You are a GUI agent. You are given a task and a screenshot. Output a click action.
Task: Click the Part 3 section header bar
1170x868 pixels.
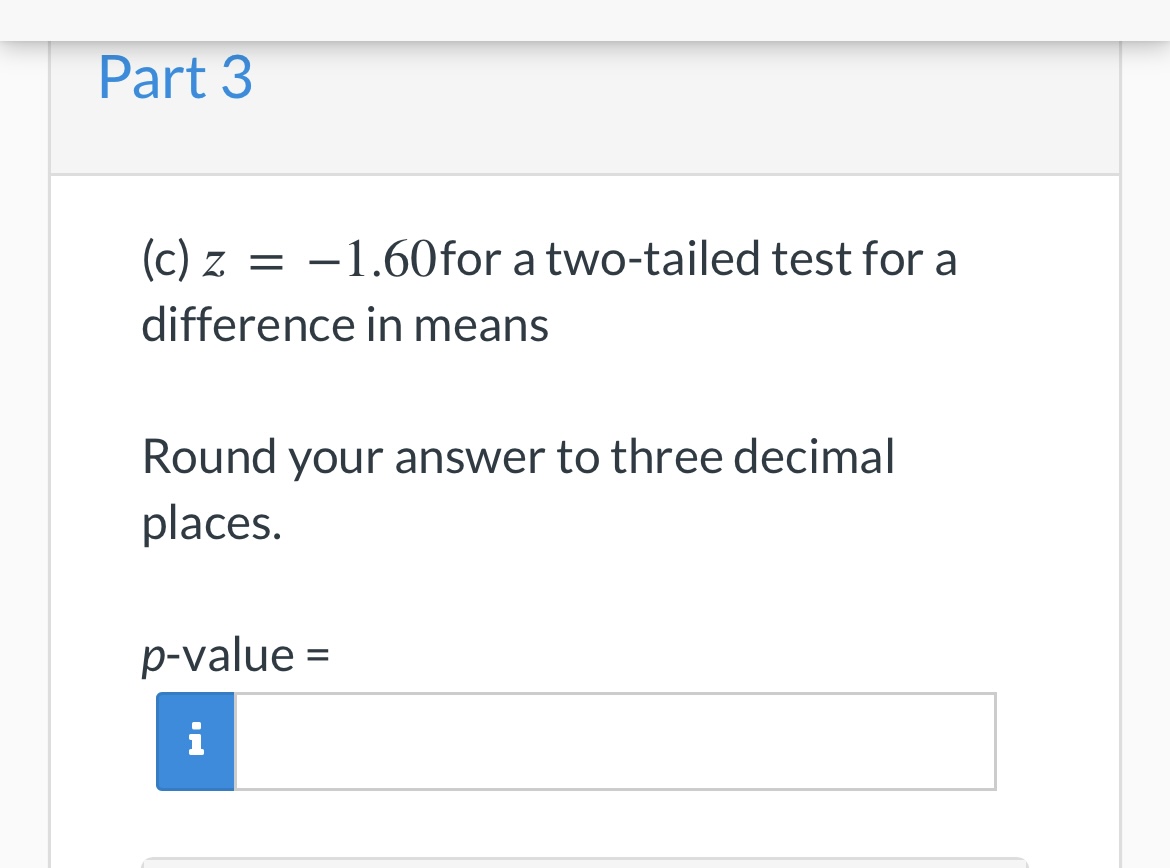(x=585, y=105)
